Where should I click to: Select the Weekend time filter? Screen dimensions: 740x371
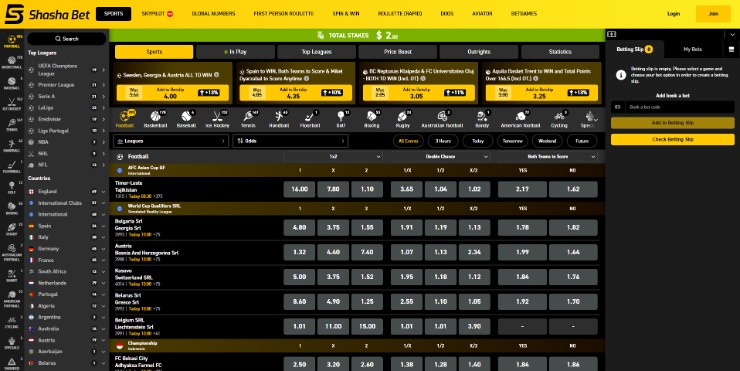click(x=547, y=141)
